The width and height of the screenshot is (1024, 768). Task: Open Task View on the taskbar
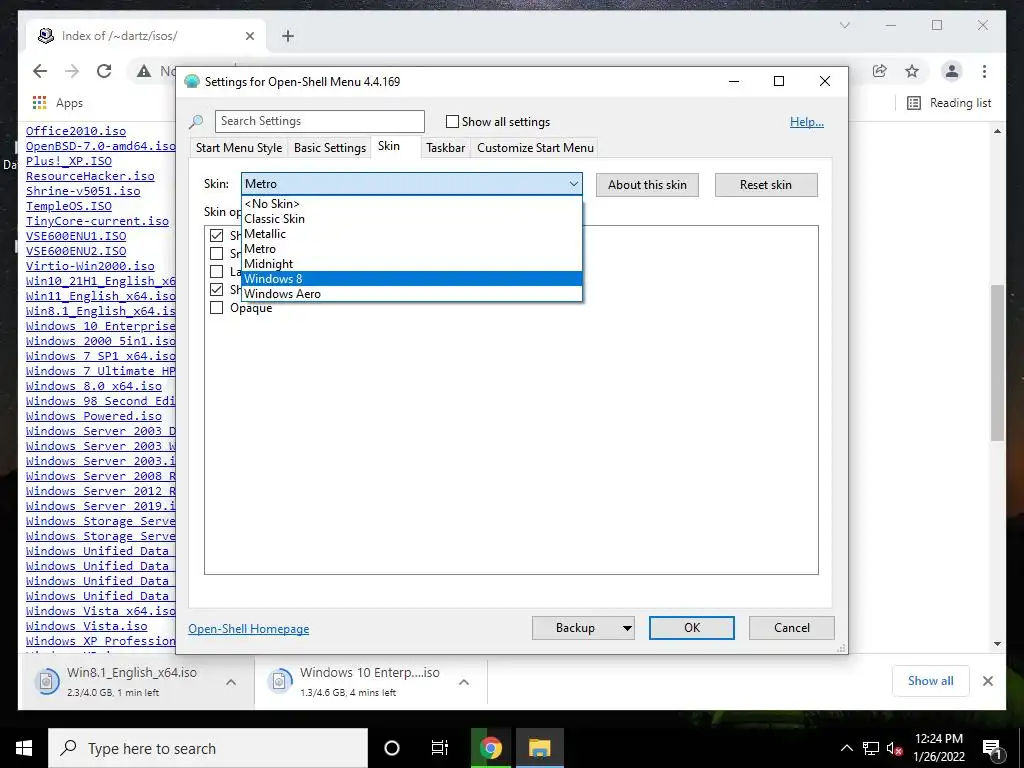(440, 748)
